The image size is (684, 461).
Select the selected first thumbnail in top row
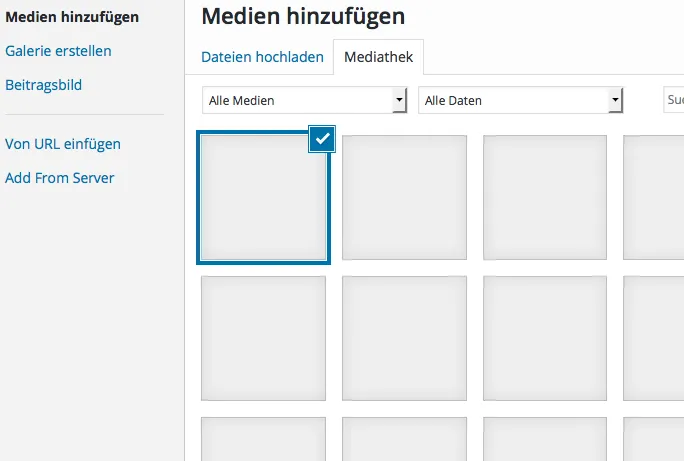pos(263,198)
